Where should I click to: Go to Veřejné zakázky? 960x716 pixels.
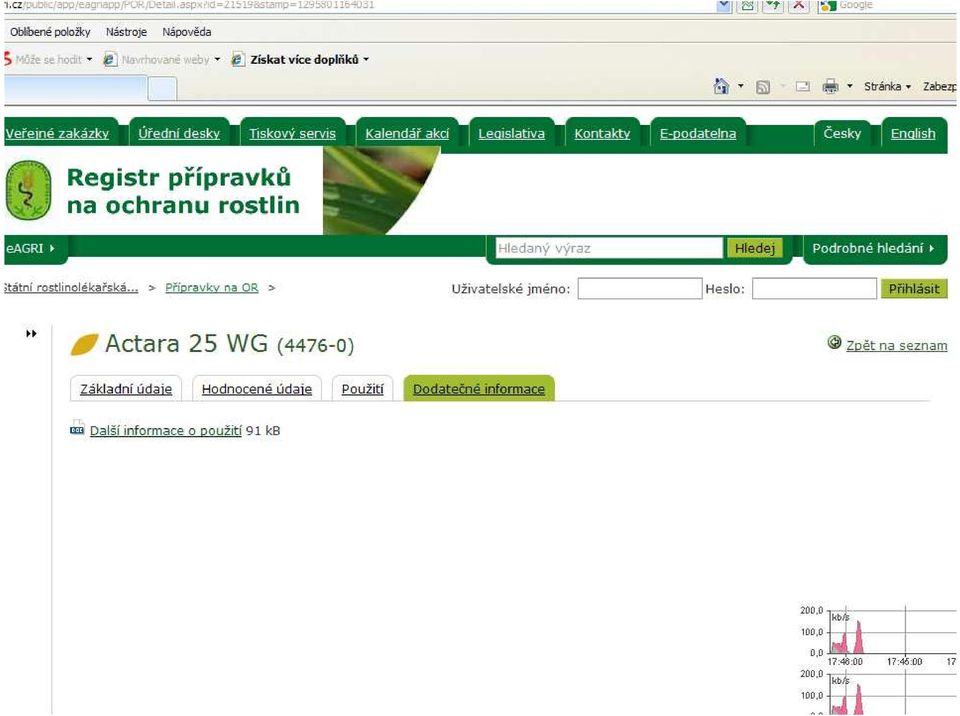click(57, 134)
